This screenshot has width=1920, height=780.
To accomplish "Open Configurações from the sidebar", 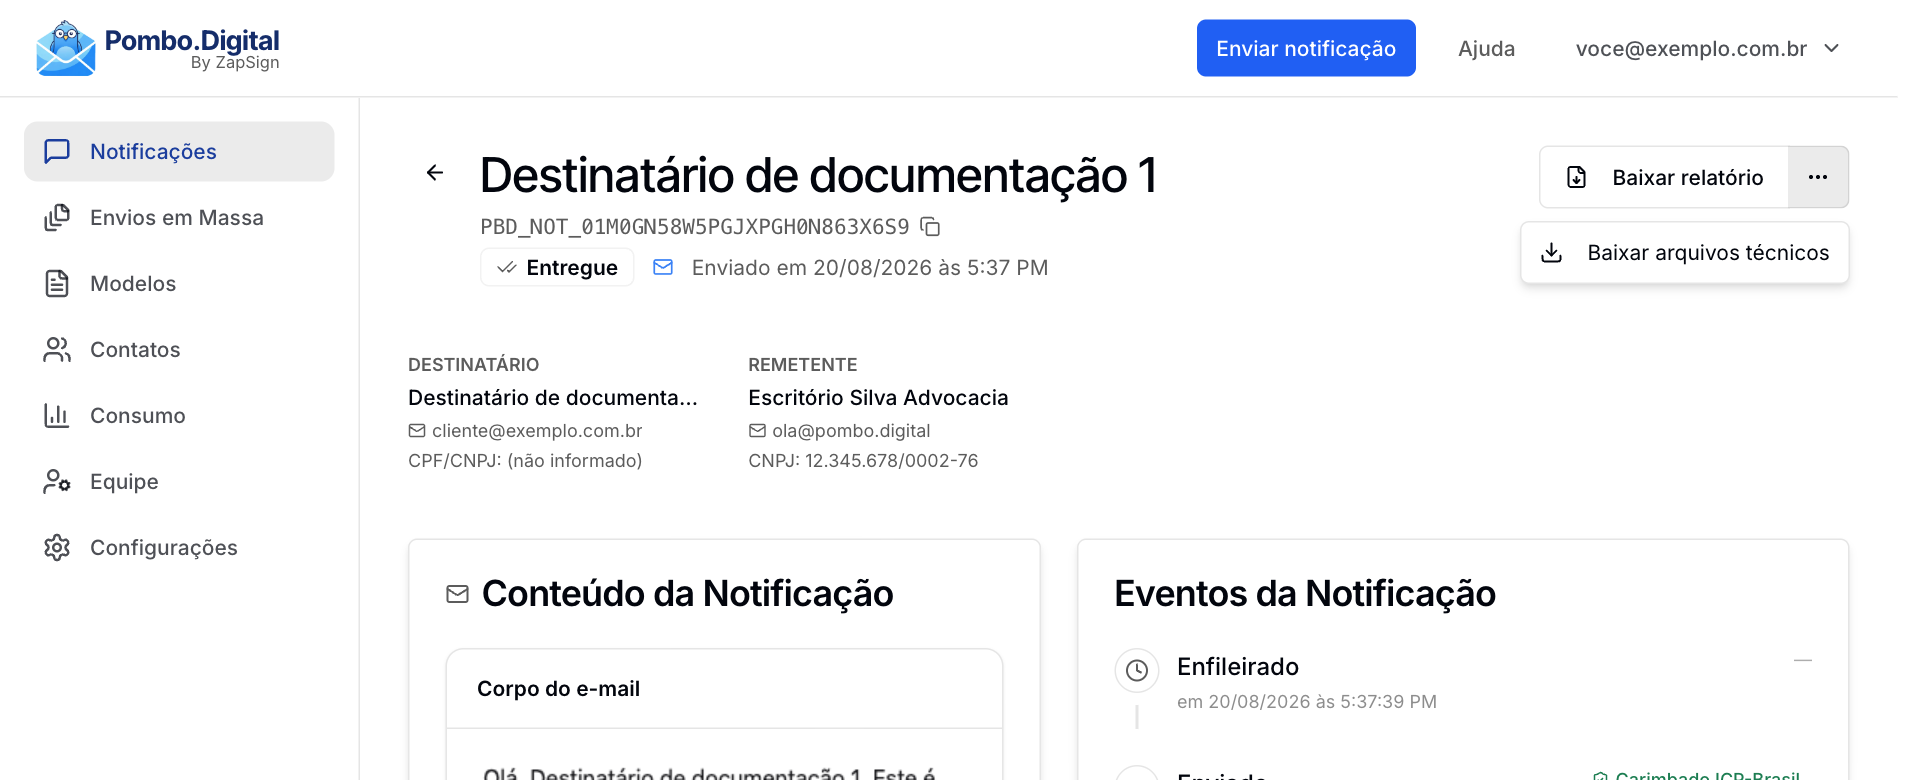I will click(x=179, y=547).
